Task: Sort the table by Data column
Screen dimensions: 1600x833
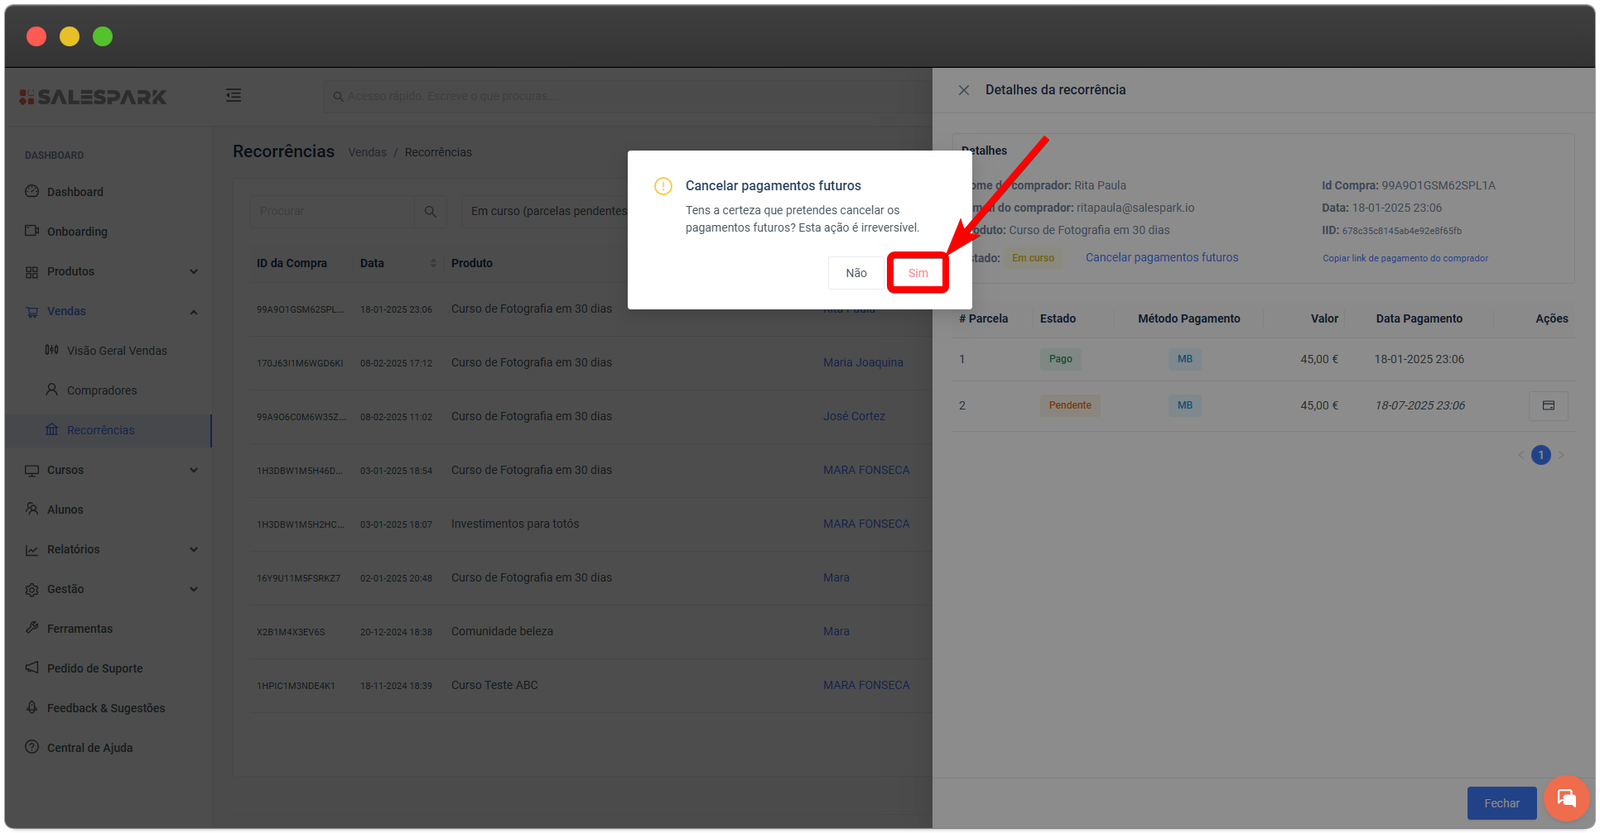Action: (x=432, y=263)
